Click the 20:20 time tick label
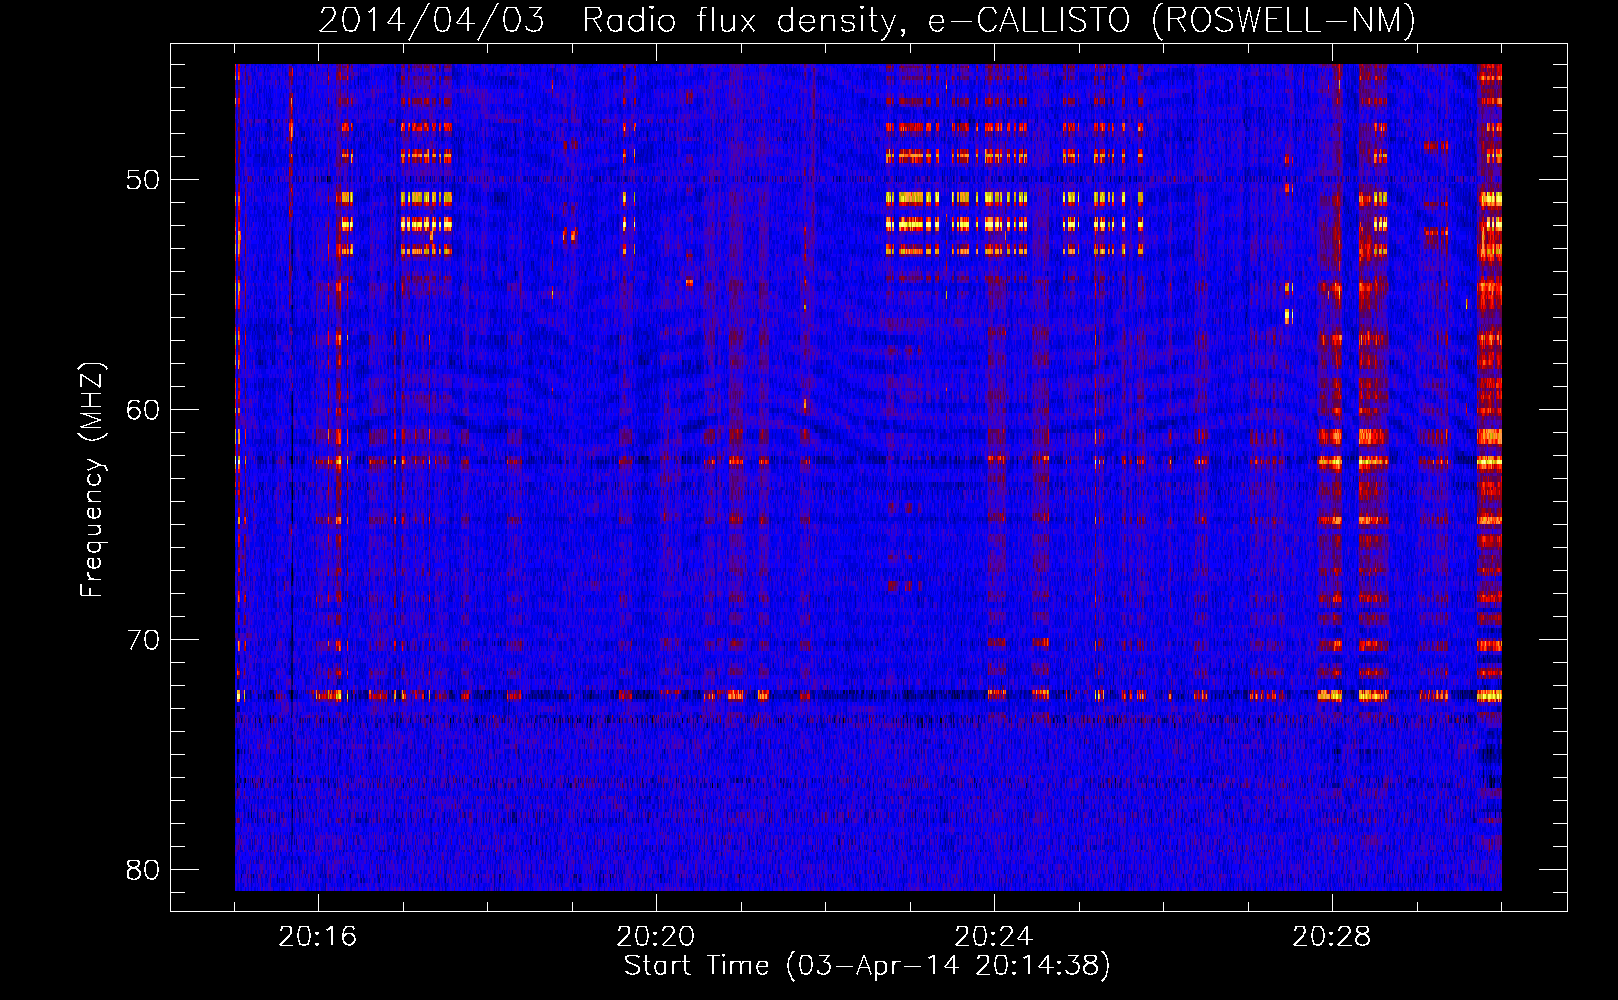This screenshot has height=1000, width=1618. (656, 937)
